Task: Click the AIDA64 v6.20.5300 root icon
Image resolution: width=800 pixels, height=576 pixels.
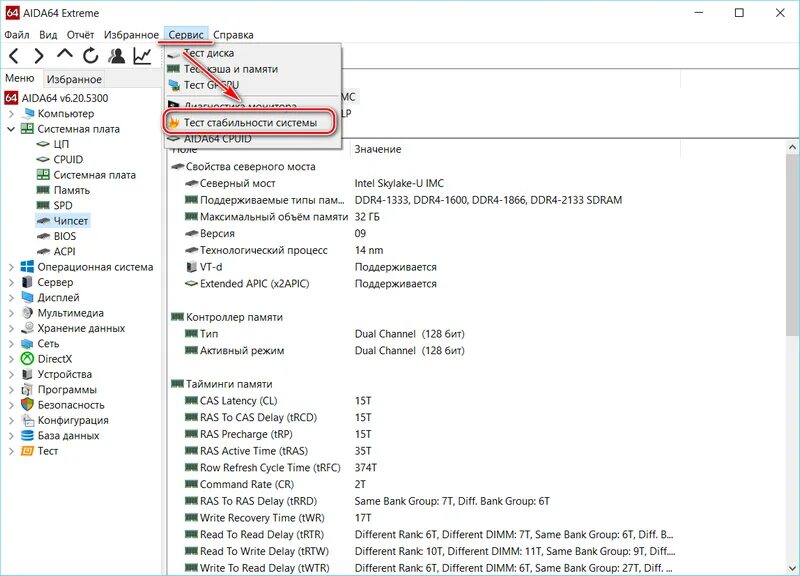Action: (11, 98)
